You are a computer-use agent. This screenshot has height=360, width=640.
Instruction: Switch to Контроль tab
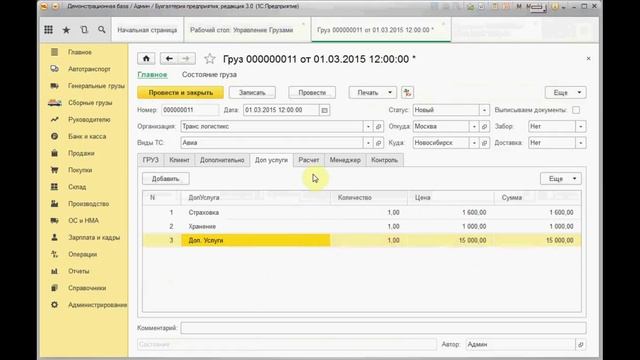pos(384,160)
